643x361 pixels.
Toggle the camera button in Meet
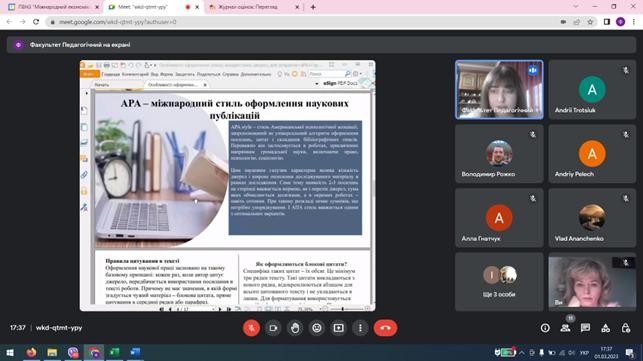tap(273, 328)
